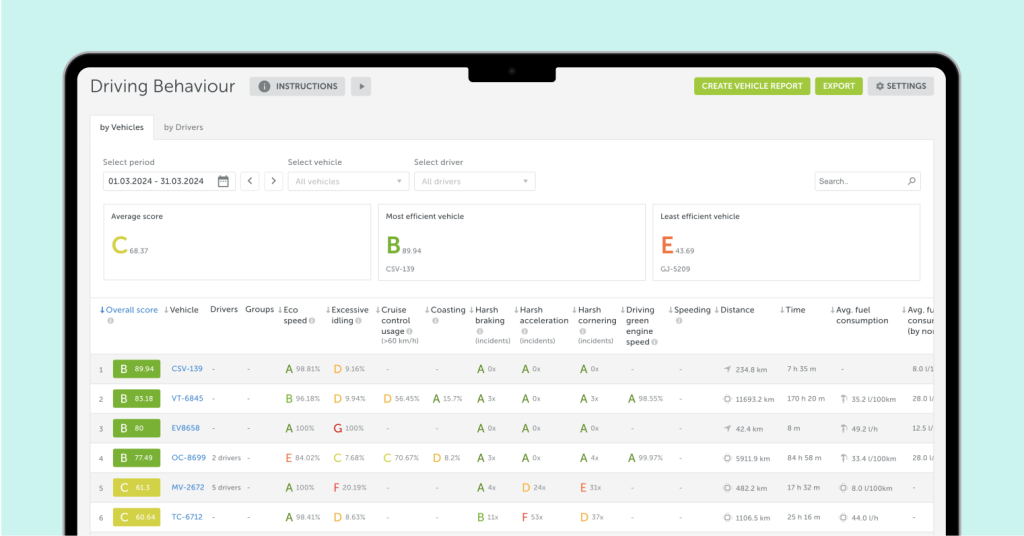Click the calendar icon in the period field
Viewport: 1024px width, 536px height.
(223, 181)
